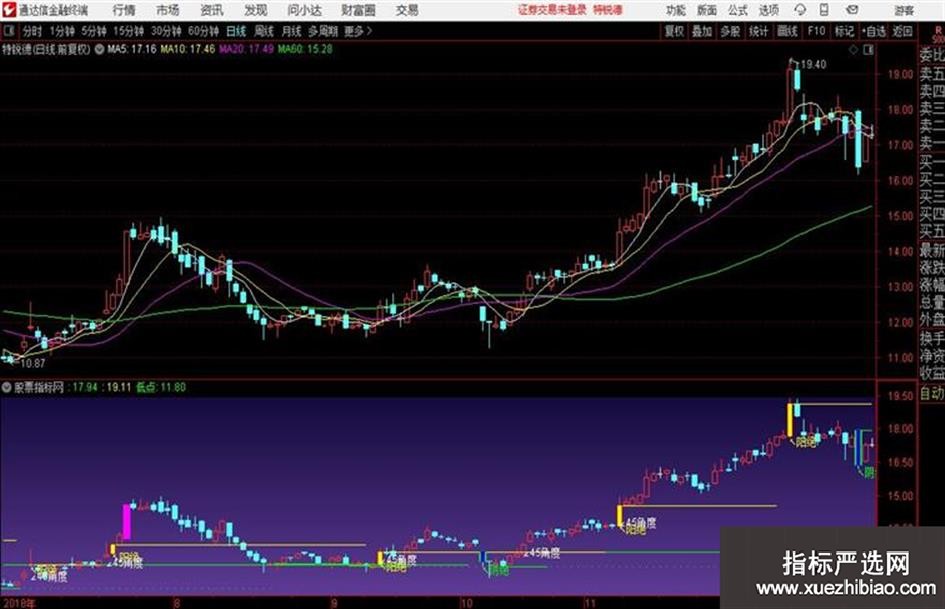
Task: Expand the 股票指标网 sub-indicator dropdown
Action: click(7, 387)
